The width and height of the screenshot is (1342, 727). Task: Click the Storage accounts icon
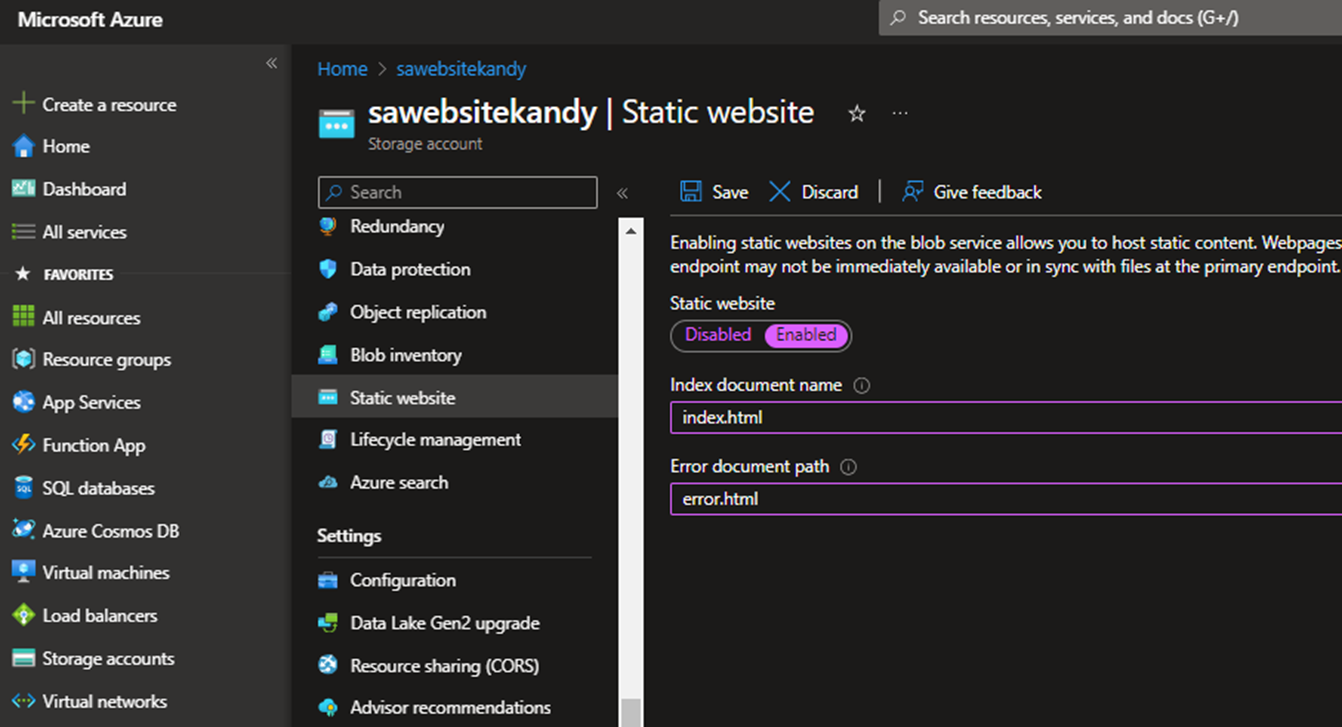tap(23, 658)
